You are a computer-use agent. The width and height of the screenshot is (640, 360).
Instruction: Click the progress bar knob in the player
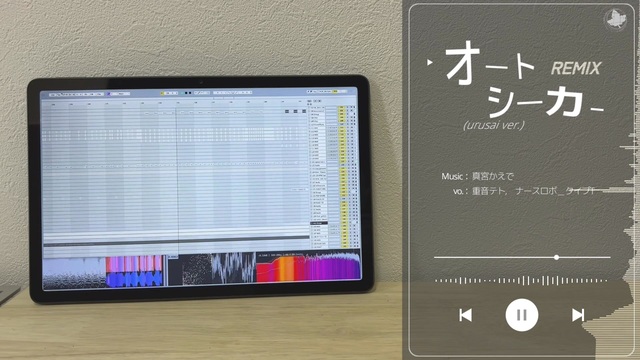(x=556, y=257)
